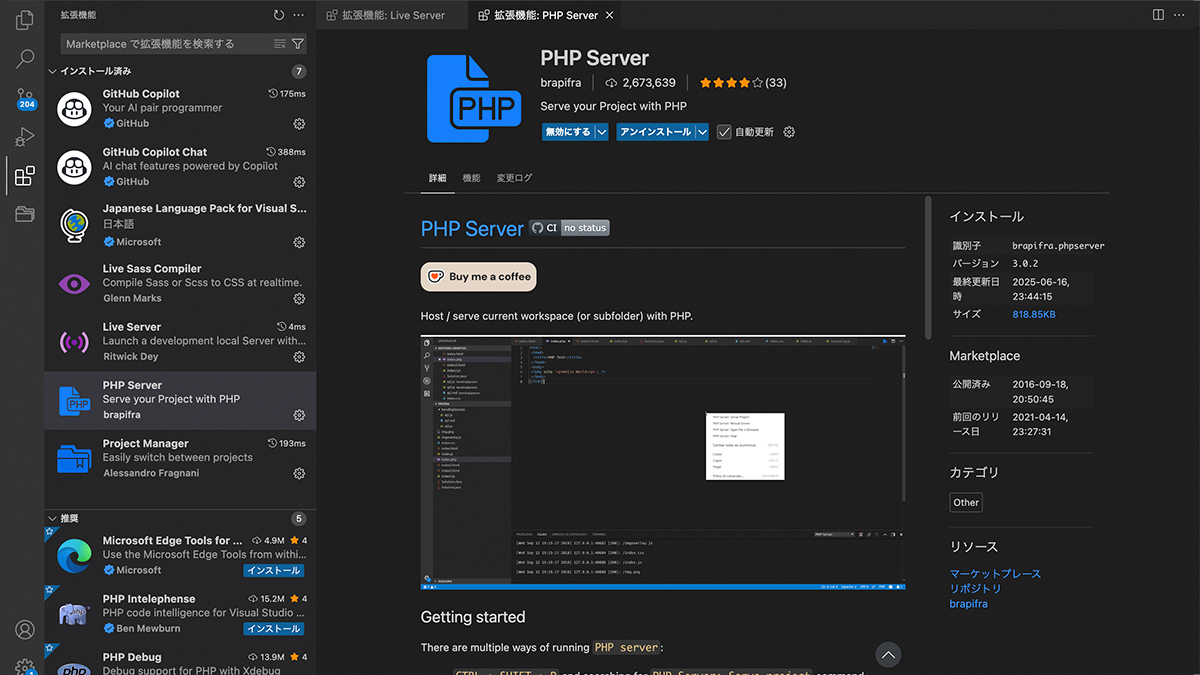Clear extensions search results icon
The width and height of the screenshot is (1200, 675).
[x=280, y=44]
